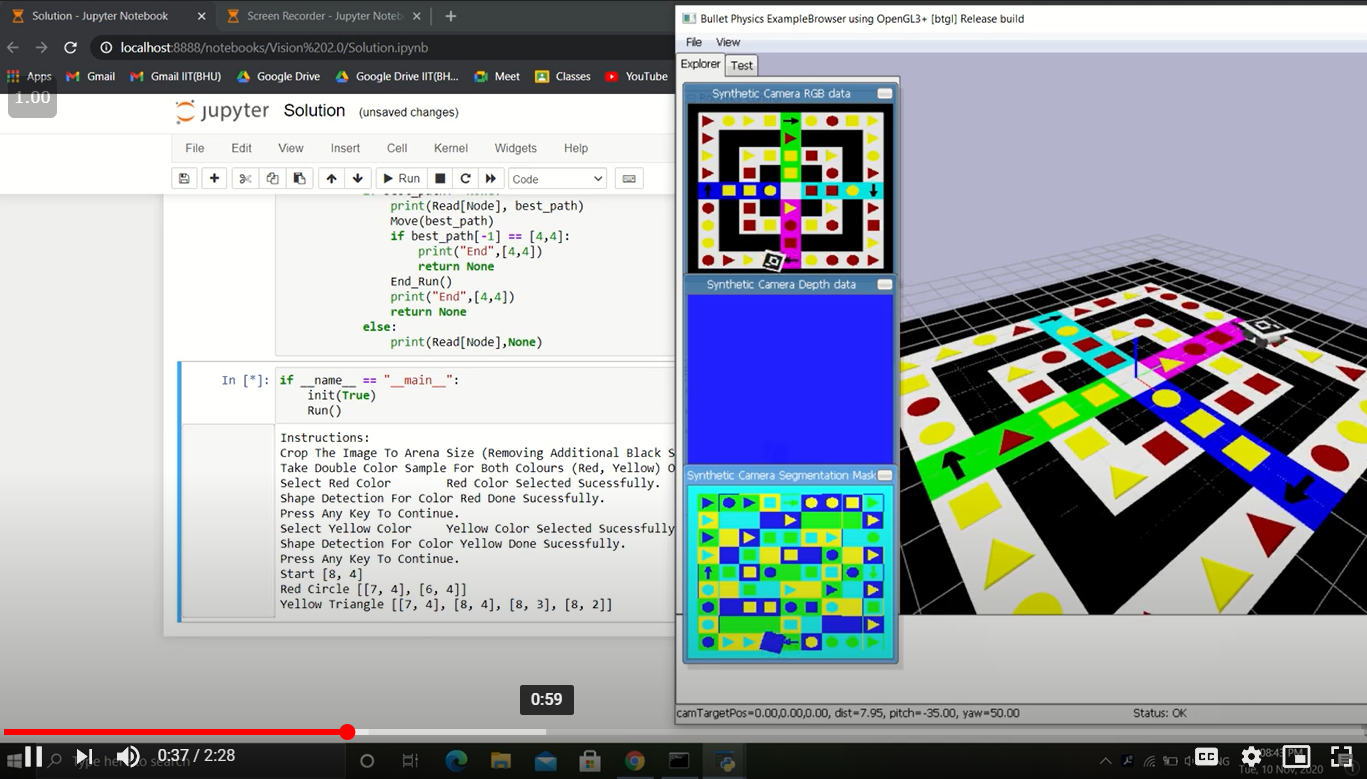Switch to the Test tab
The width and height of the screenshot is (1367, 779).
point(741,66)
